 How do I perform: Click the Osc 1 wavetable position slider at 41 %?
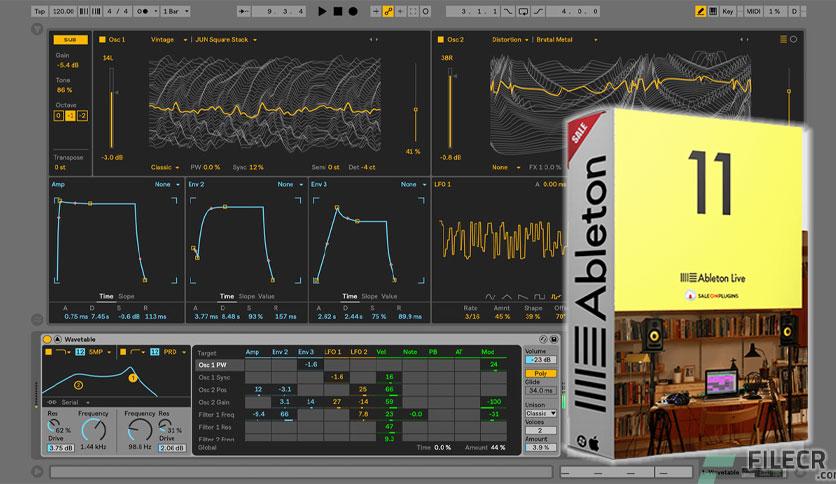coord(415,104)
